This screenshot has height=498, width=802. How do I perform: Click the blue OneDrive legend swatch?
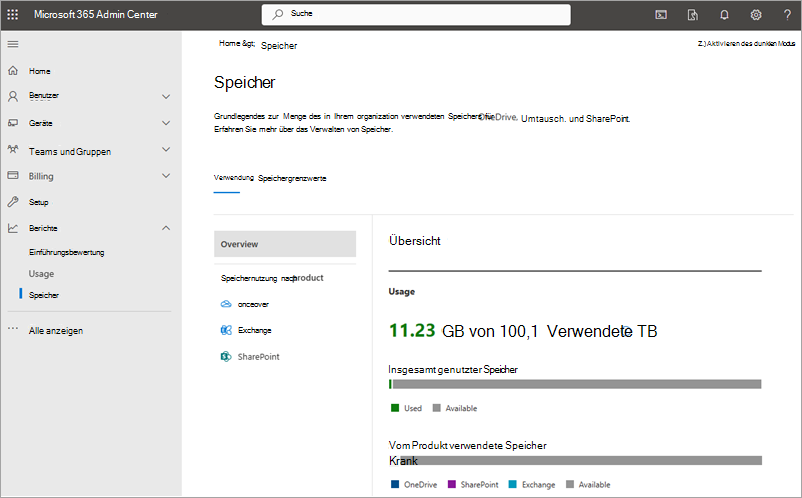tap(394, 484)
